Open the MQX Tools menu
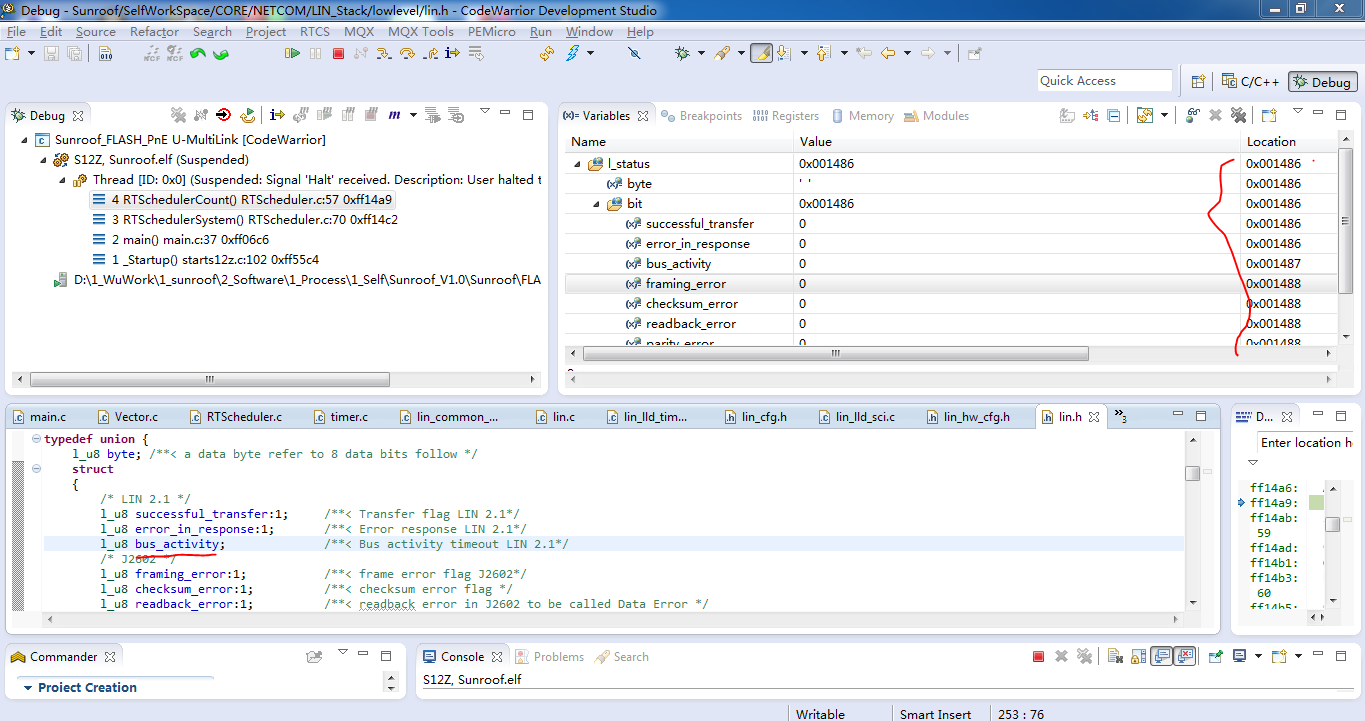The width and height of the screenshot is (1365, 721). tap(420, 31)
